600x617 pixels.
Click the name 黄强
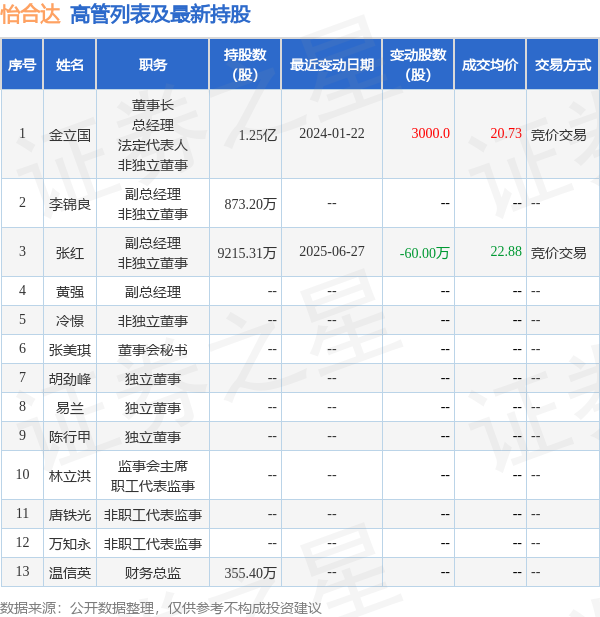click(x=70, y=292)
